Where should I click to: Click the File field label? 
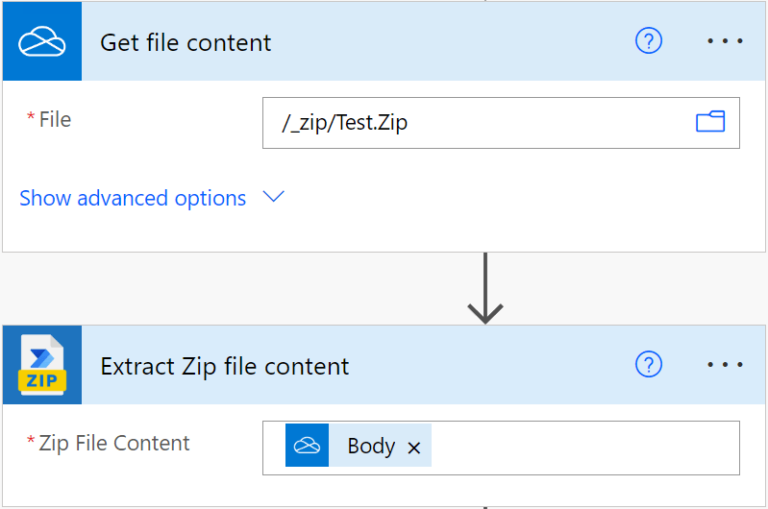click(x=54, y=120)
